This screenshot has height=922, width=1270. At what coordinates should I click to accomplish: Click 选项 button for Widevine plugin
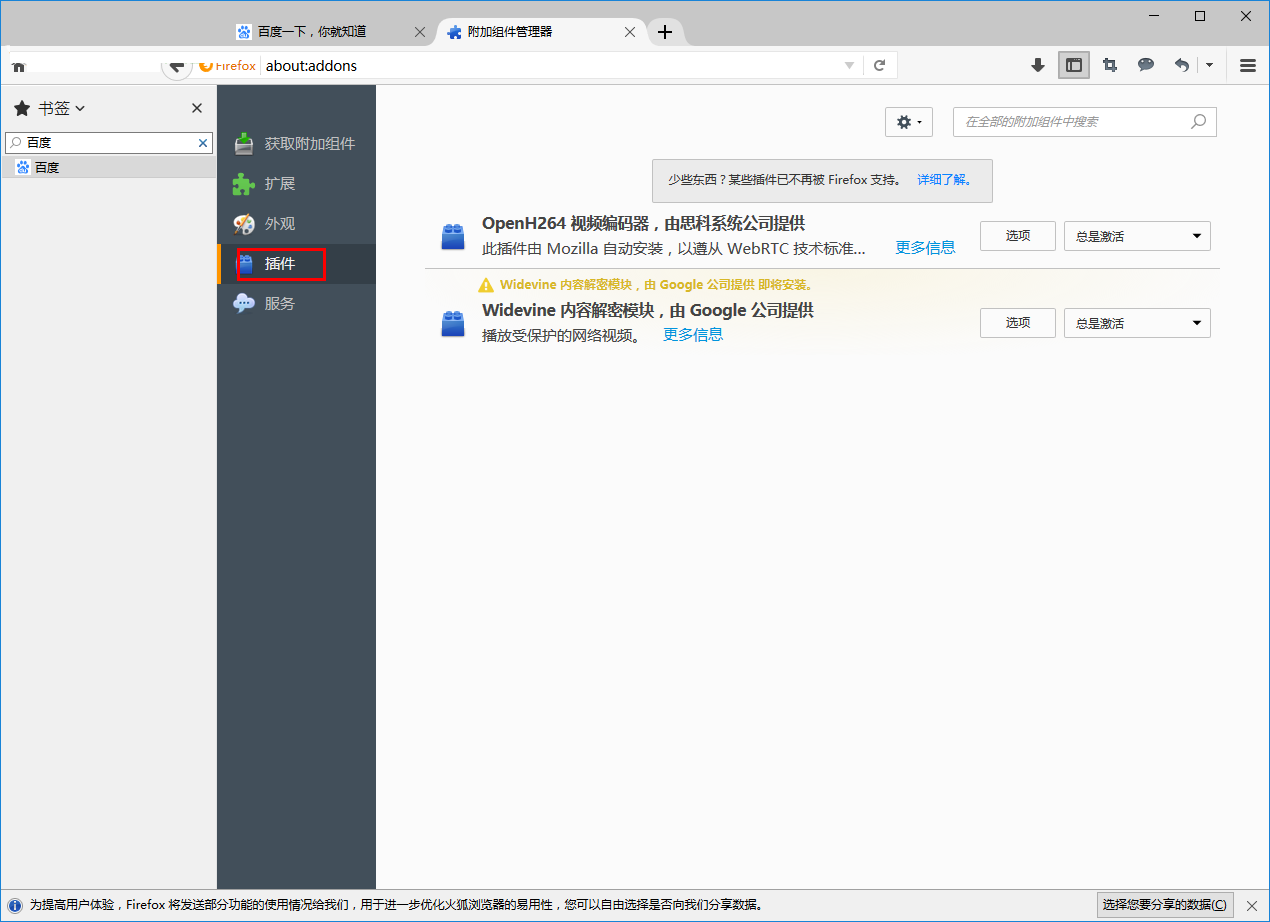[1018, 323]
